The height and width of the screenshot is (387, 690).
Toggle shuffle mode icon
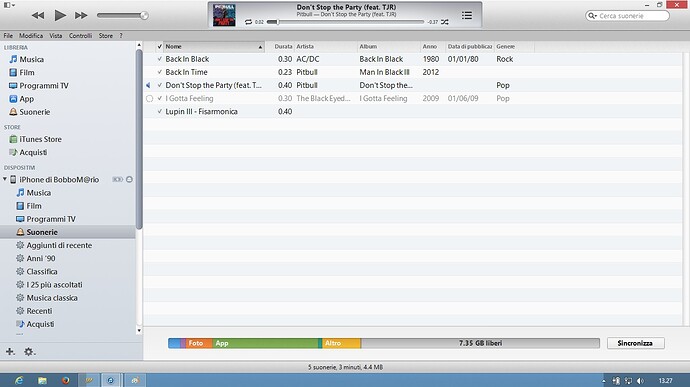point(445,22)
